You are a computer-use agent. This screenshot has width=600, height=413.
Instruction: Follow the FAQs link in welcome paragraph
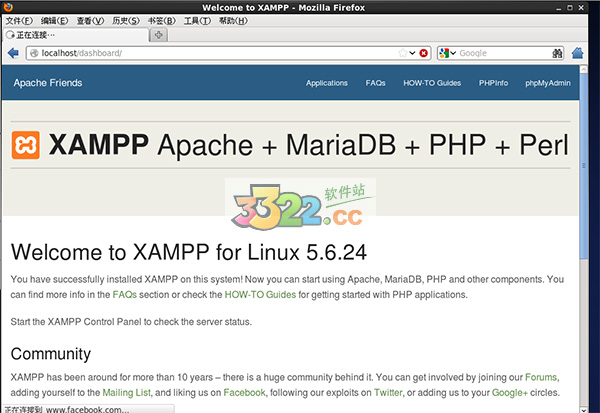pos(124,295)
